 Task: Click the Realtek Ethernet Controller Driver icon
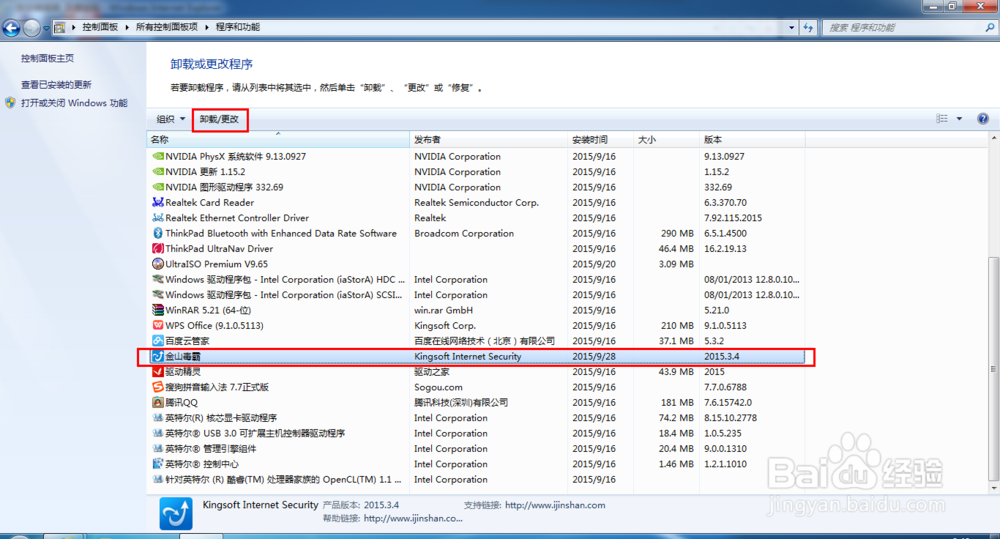pos(158,218)
